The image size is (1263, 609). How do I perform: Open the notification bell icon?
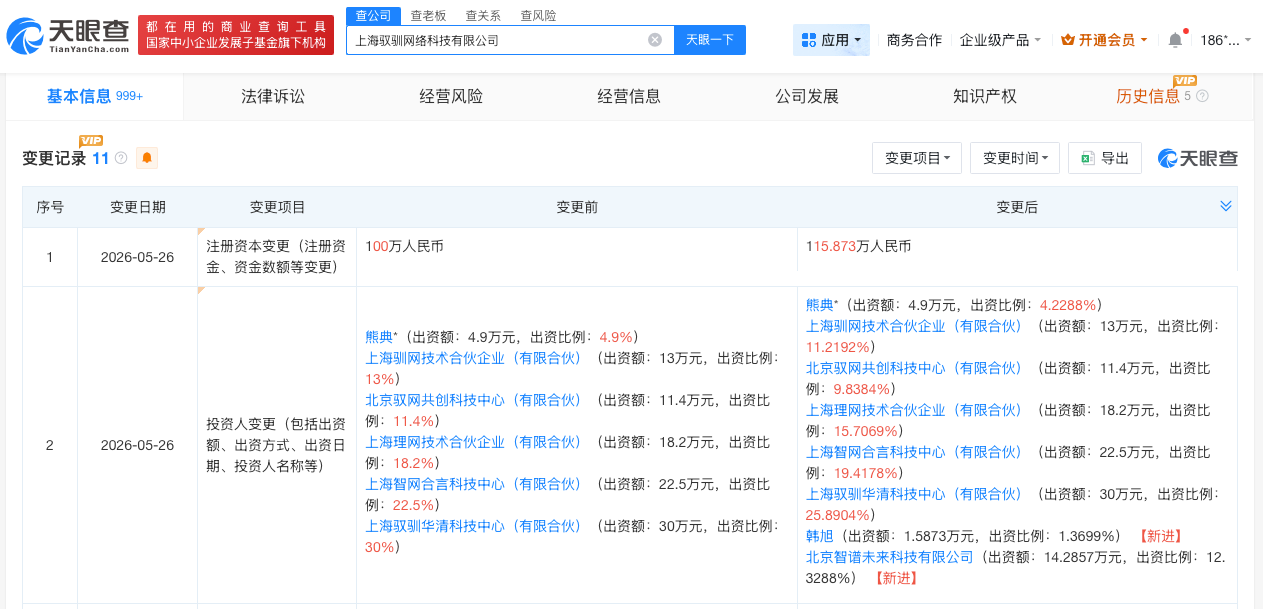1175,40
